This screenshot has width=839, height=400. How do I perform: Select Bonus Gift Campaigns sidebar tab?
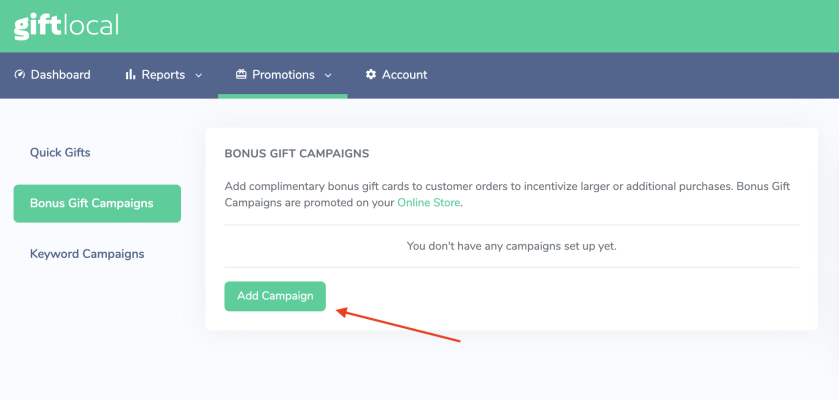(x=97, y=203)
